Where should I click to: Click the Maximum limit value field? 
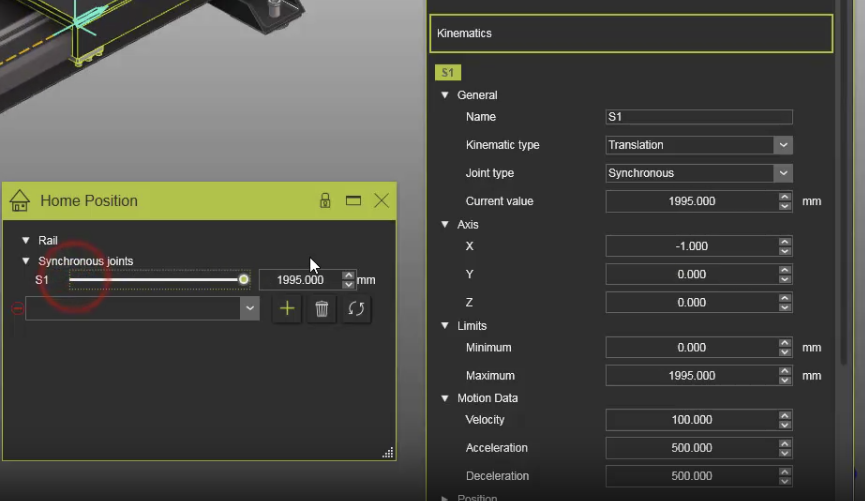point(691,376)
